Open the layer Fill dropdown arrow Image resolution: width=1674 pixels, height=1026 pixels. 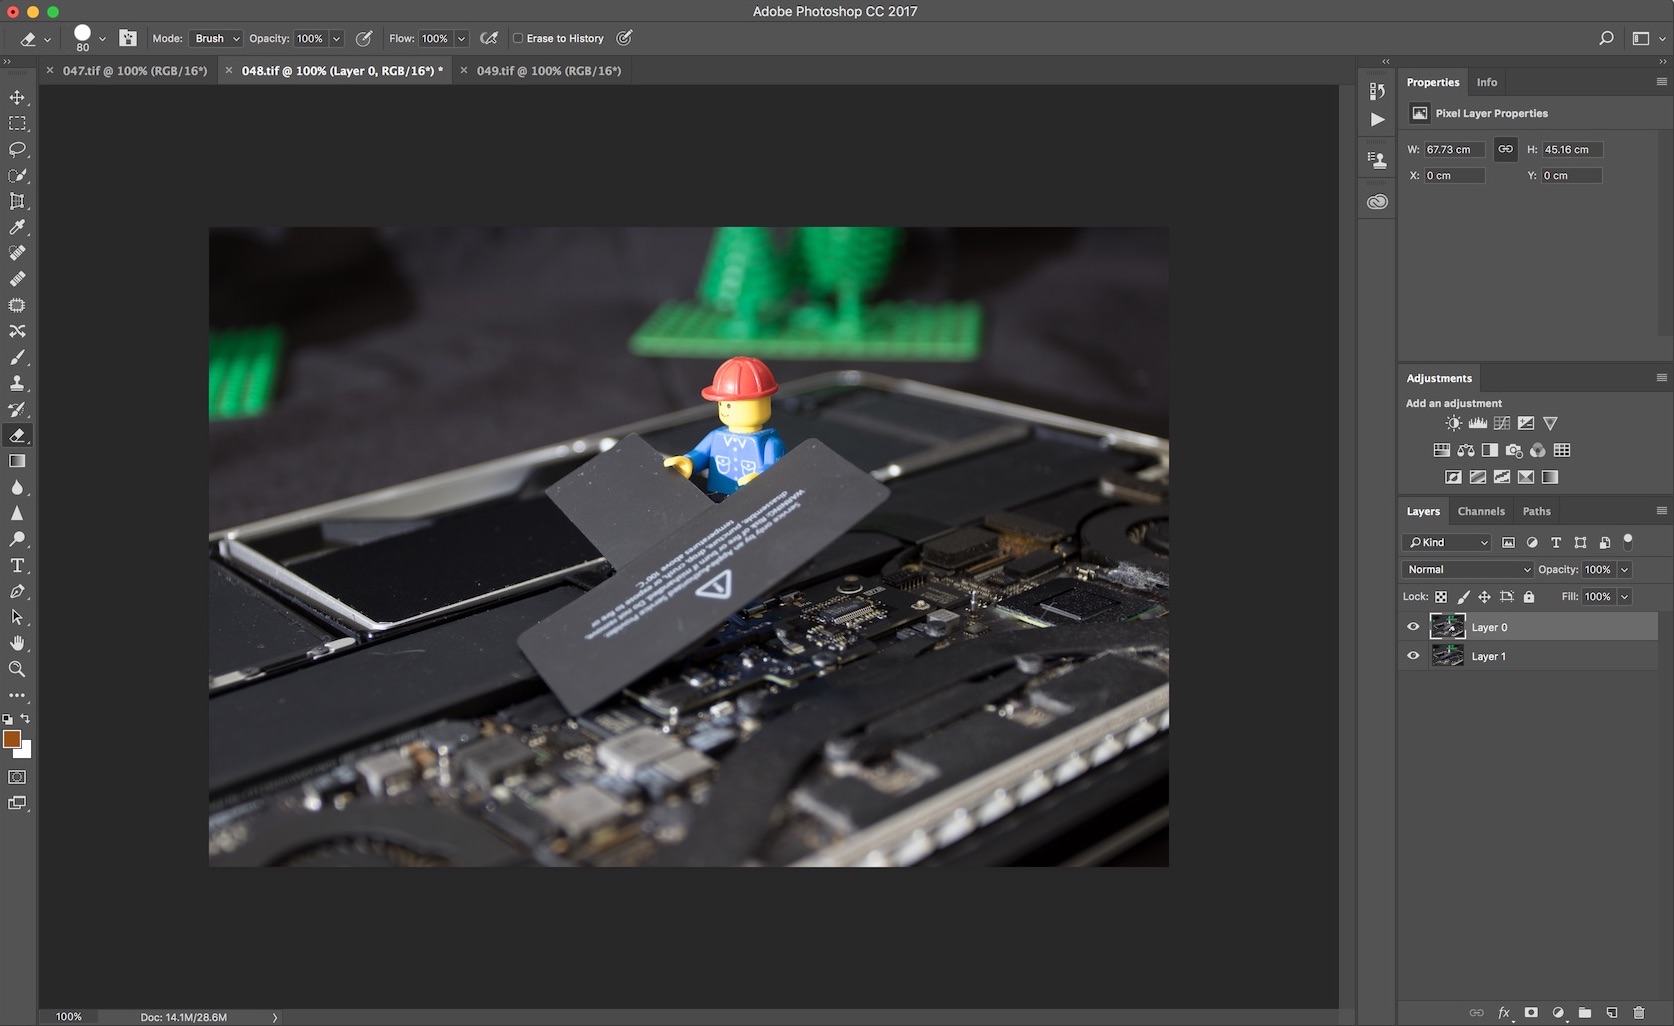(1624, 597)
